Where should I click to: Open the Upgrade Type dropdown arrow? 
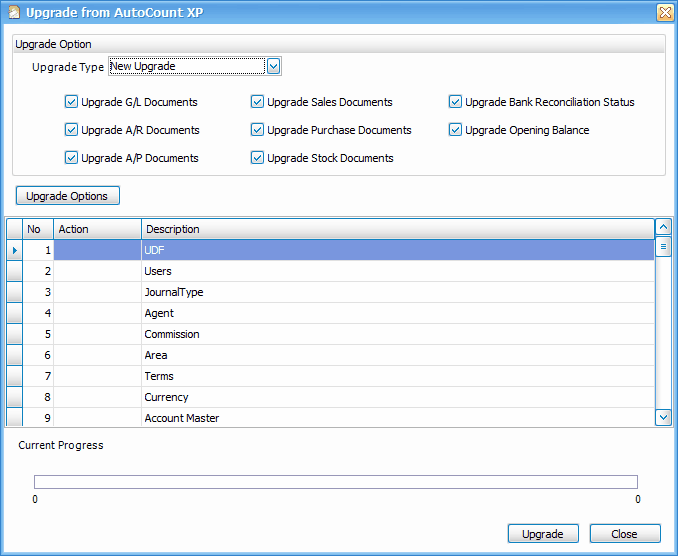click(x=274, y=67)
